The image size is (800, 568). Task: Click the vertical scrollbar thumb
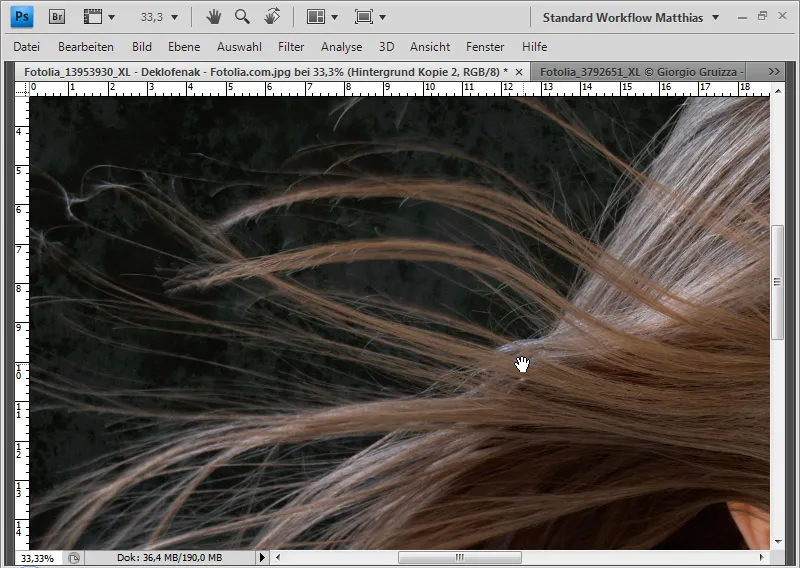coord(778,282)
